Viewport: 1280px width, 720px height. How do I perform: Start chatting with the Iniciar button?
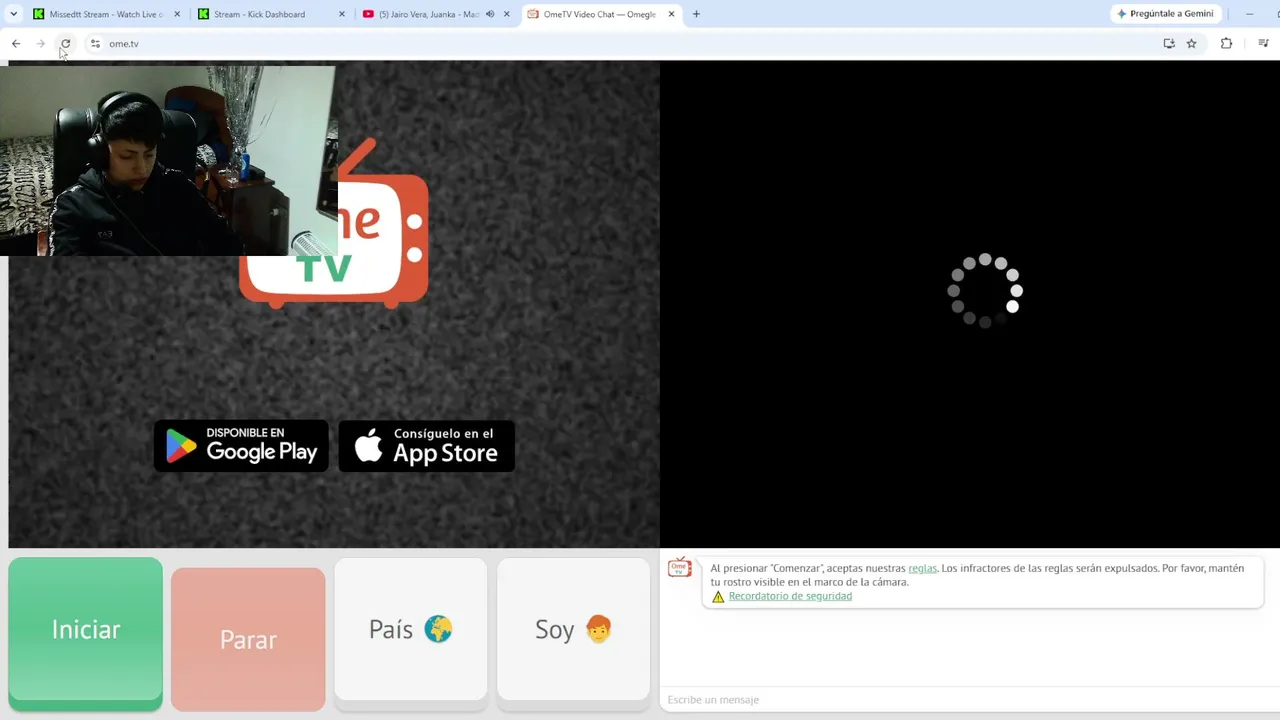pyautogui.click(x=85, y=633)
